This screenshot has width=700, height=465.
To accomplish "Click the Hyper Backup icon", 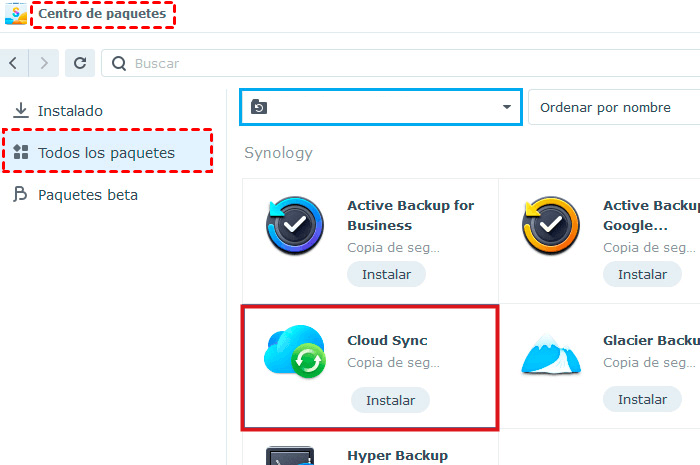I will pyautogui.click(x=290, y=456).
